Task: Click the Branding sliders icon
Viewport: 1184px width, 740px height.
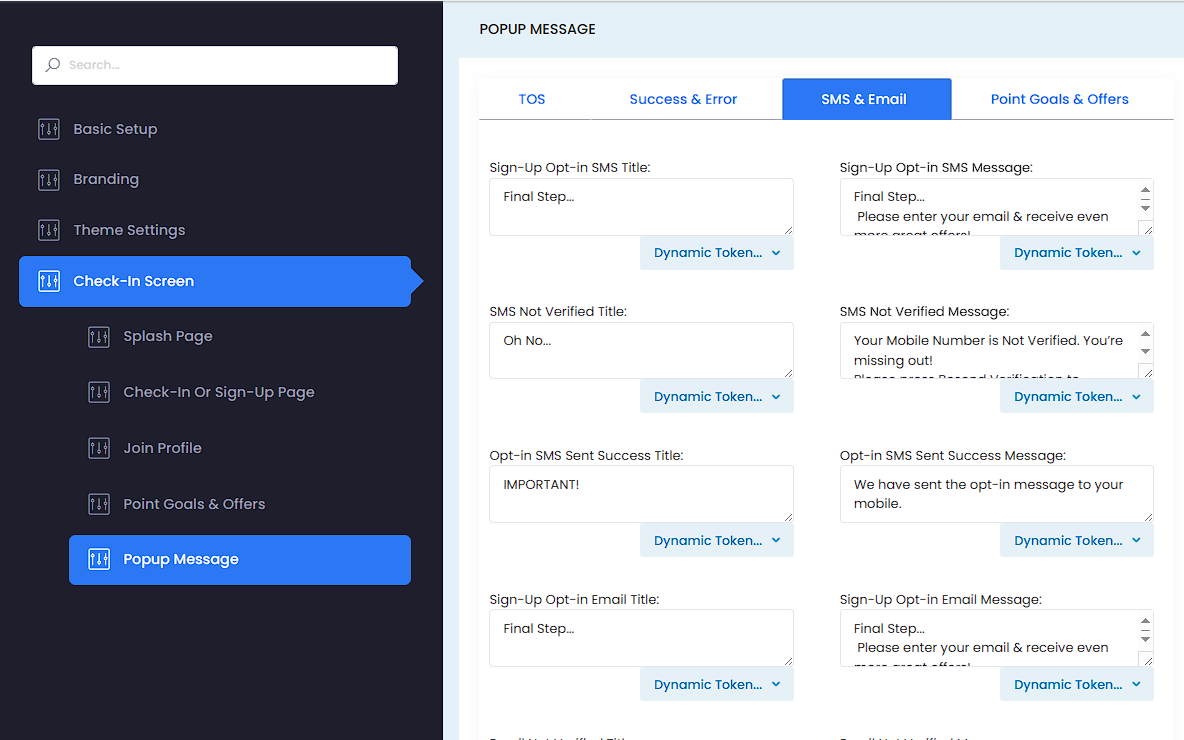Action: 49,180
